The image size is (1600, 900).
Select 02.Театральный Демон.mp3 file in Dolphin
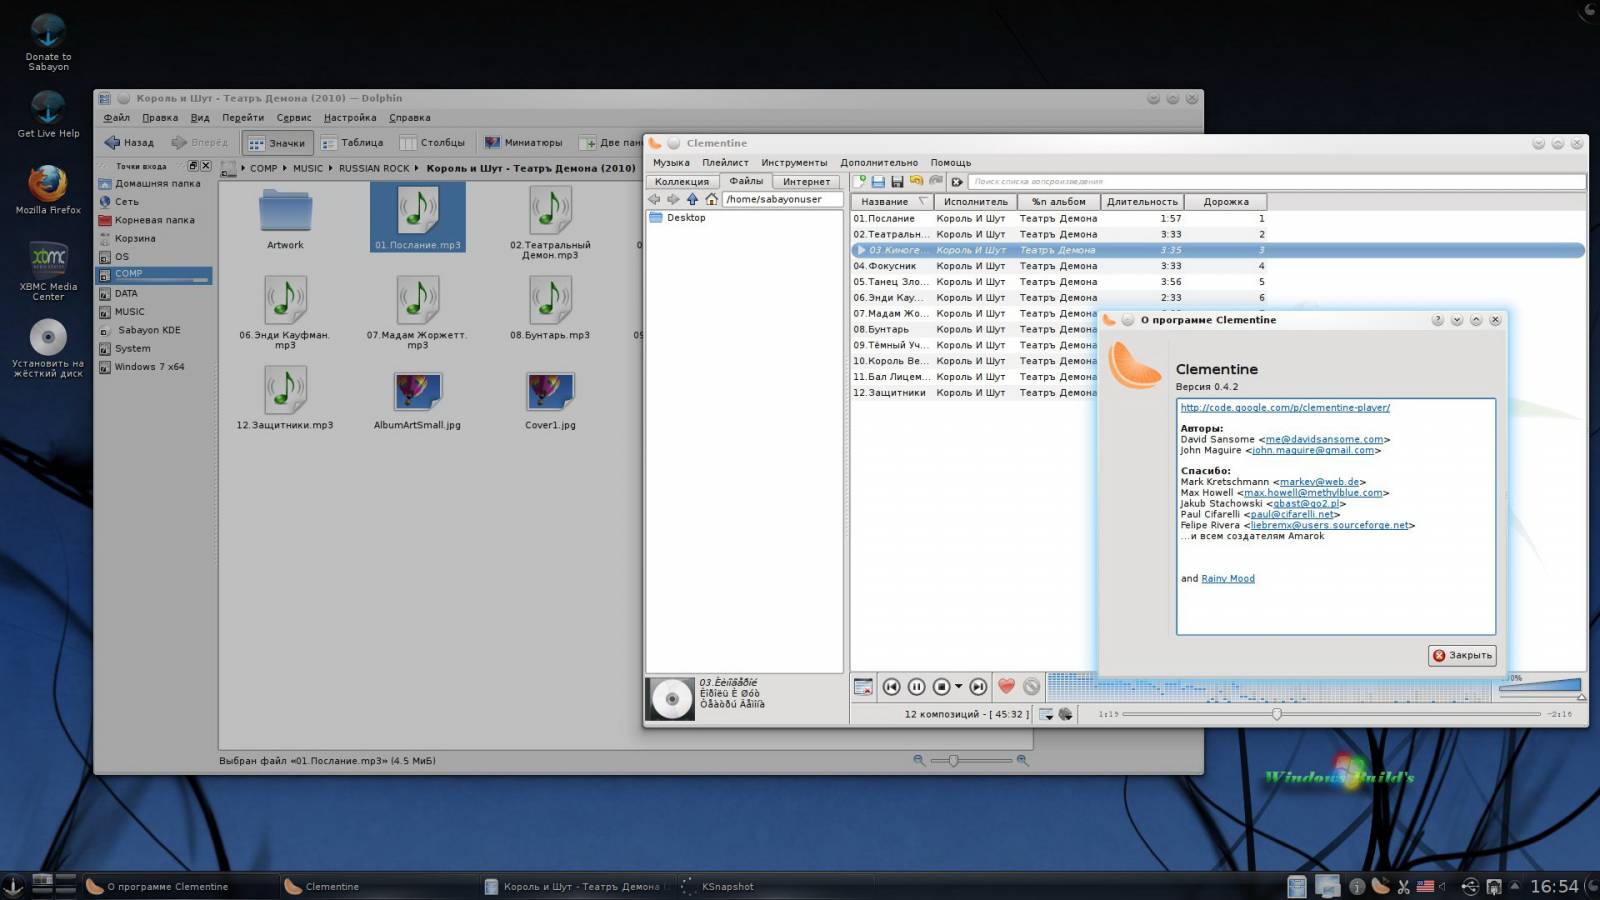coord(550,222)
